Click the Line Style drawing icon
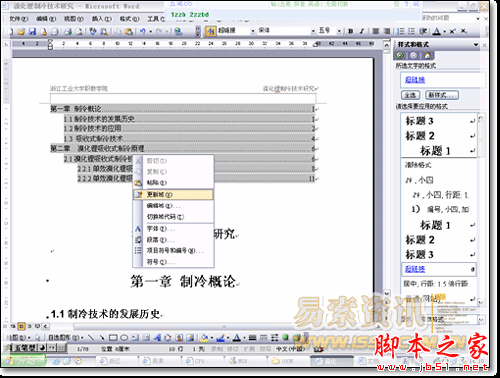The height and width of the screenshot is (378, 500). 252,338
